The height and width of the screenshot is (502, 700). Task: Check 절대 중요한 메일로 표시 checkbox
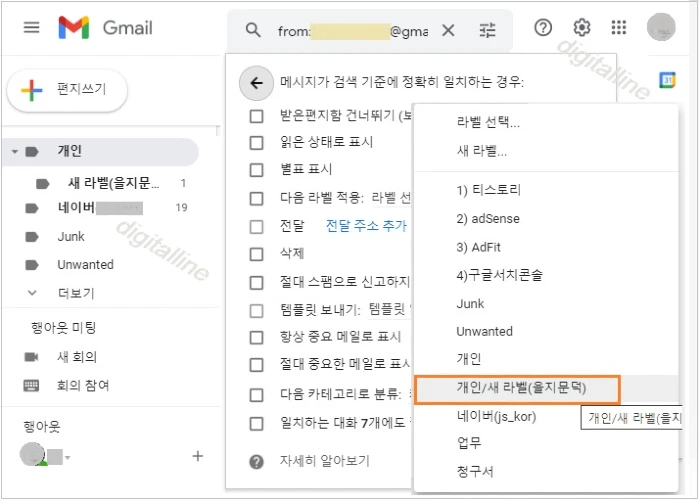tap(256, 365)
